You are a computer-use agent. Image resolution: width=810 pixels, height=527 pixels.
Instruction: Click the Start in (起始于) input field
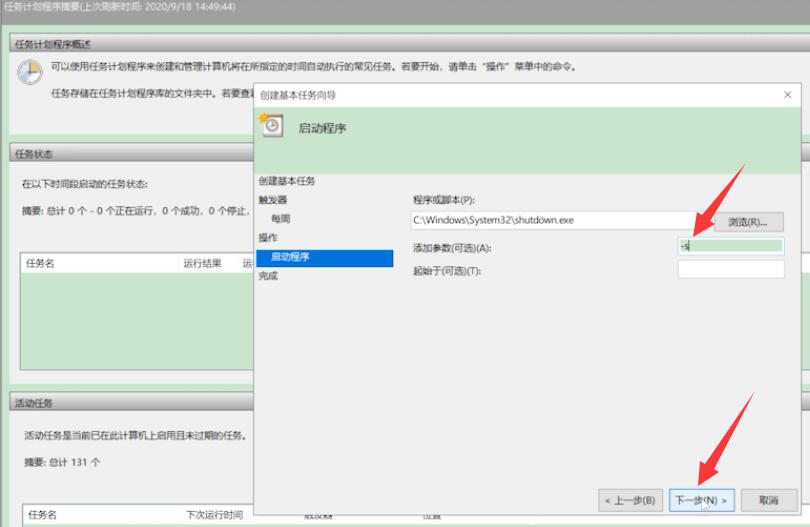(x=731, y=269)
